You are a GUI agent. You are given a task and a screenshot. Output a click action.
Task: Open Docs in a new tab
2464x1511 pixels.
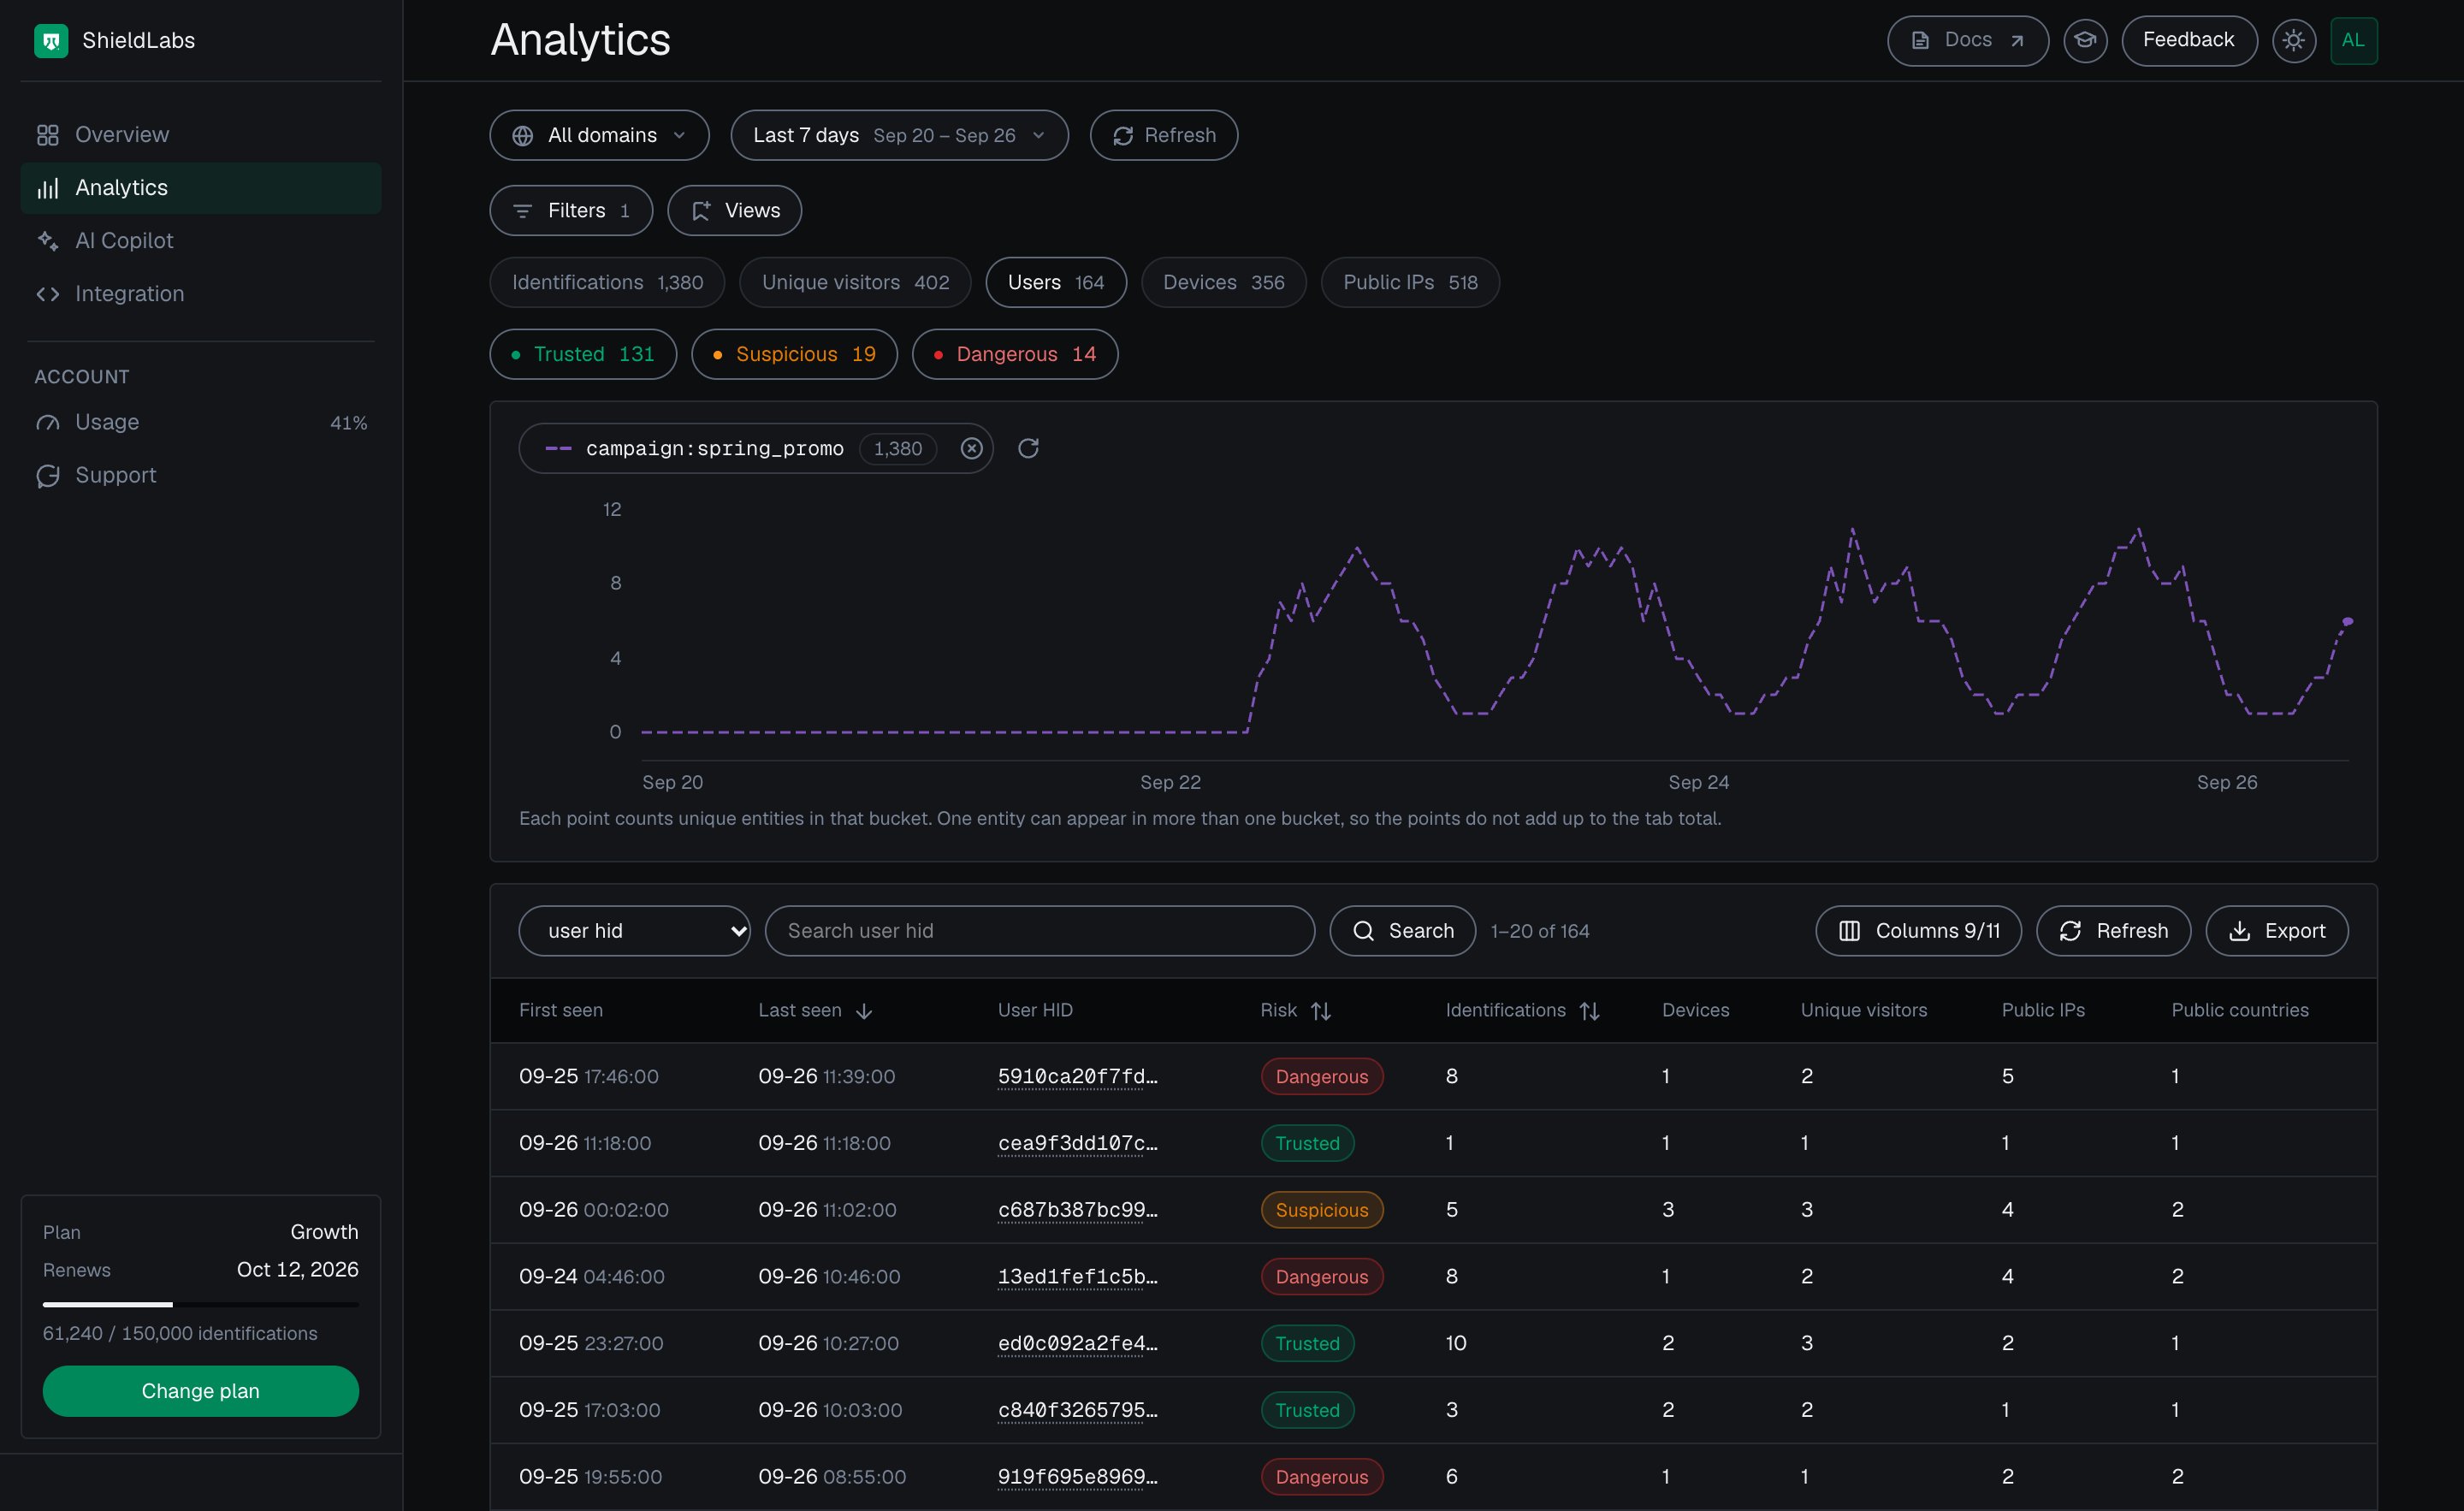click(1967, 41)
